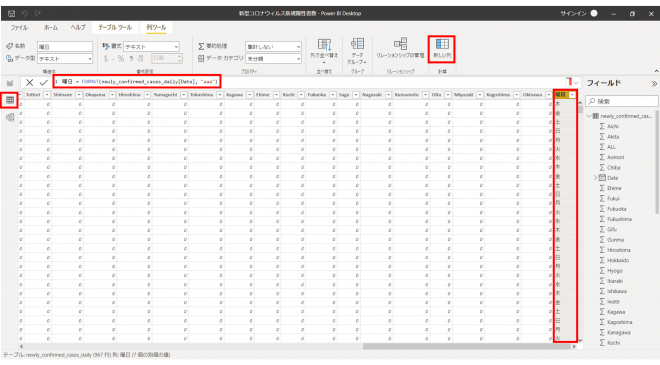Increment decimal places stepper up arrow

click(180, 56)
